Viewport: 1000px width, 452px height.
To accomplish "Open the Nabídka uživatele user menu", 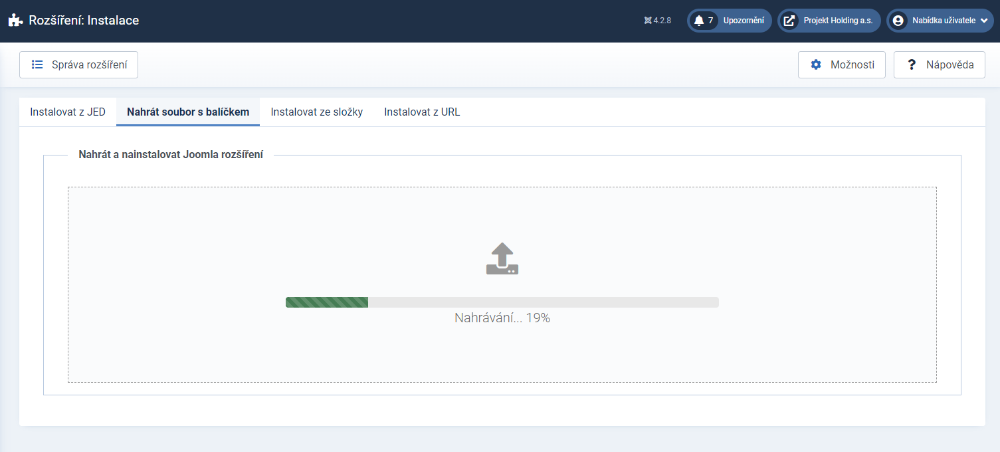I will tap(943, 20).
